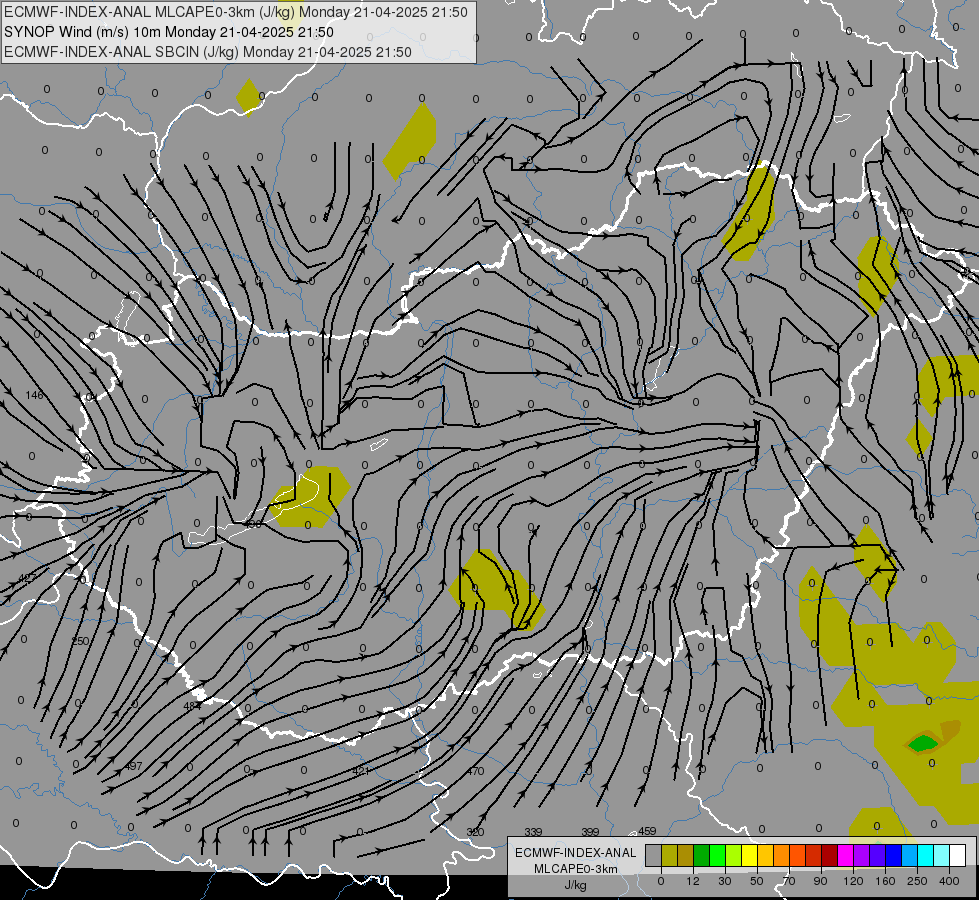Select the '120' legend scale label

(853, 881)
